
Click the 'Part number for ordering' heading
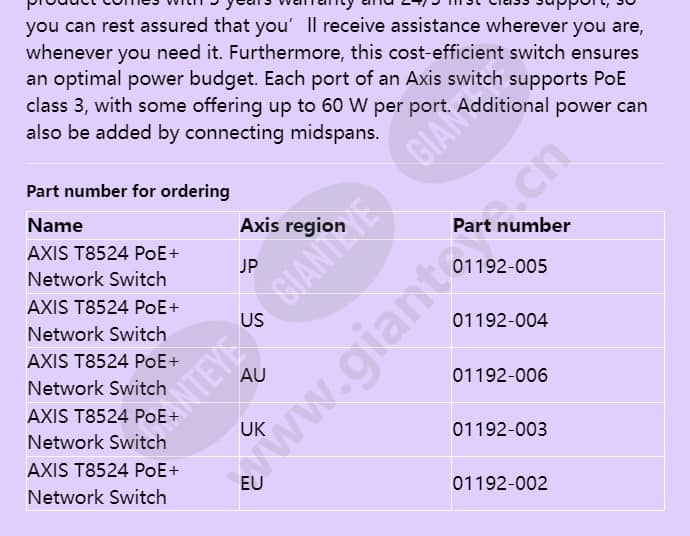click(x=128, y=191)
